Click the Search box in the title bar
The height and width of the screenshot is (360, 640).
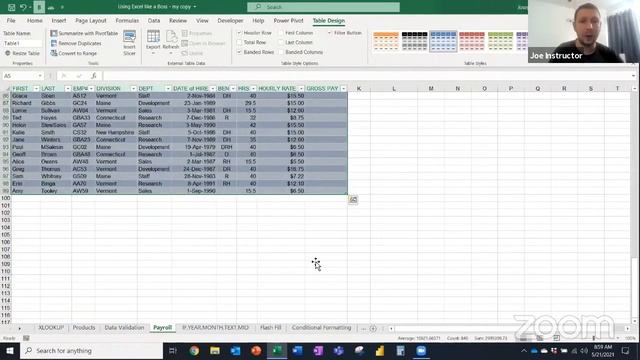coord(323,7)
